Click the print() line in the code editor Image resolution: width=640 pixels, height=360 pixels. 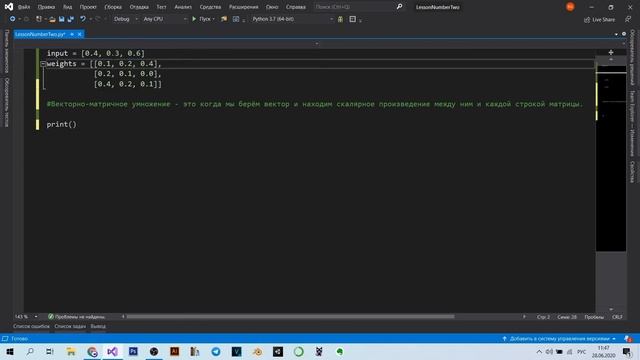click(62, 124)
